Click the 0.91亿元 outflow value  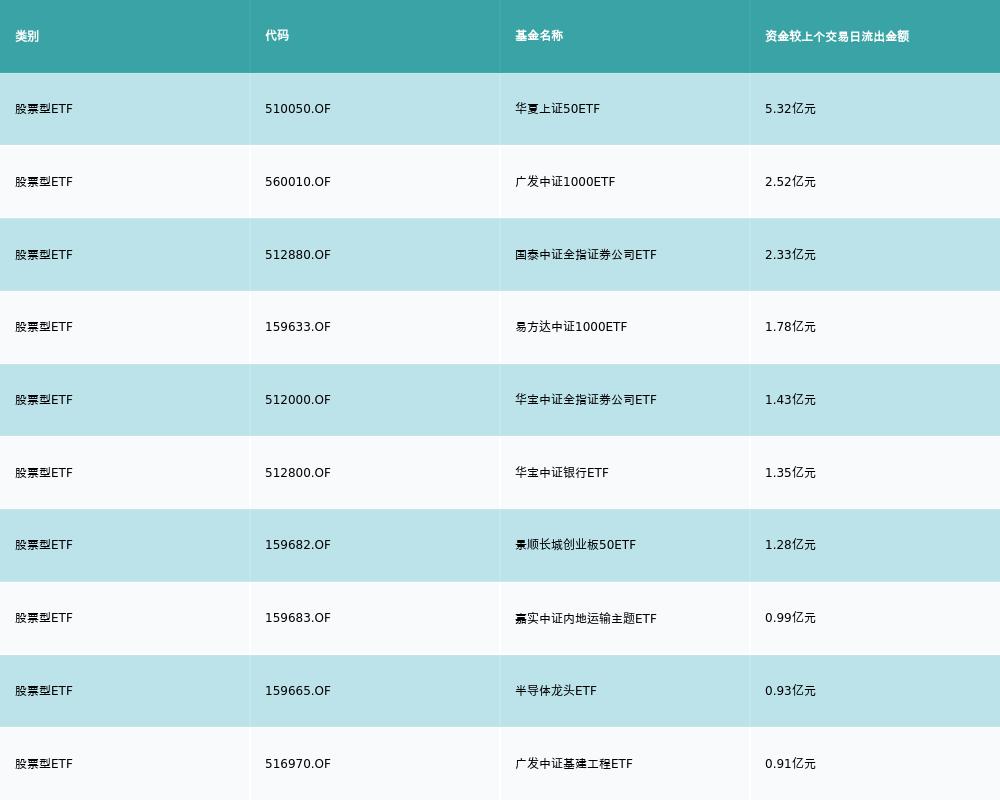(x=790, y=764)
